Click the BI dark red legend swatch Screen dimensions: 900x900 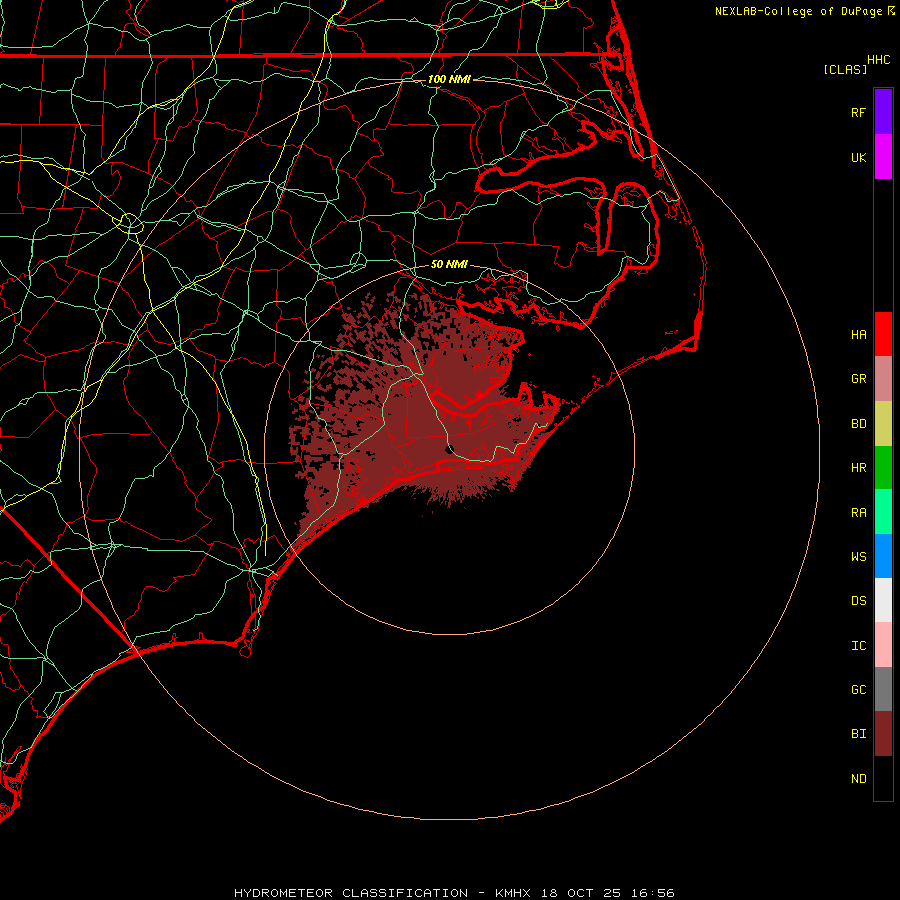click(x=883, y=734)
